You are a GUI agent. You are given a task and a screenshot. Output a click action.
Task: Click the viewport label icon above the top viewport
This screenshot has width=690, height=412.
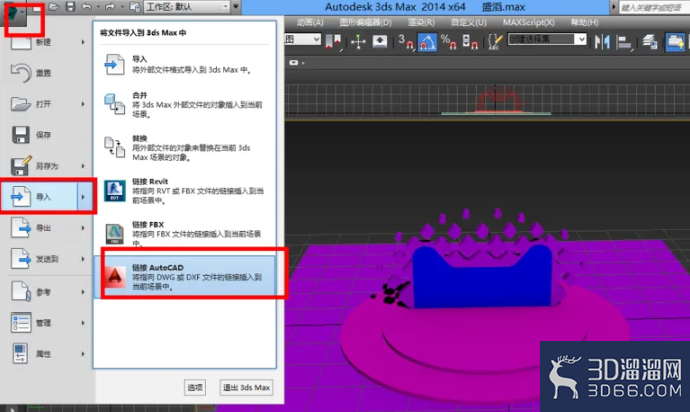pyautogui.click(x=294, y=63)
